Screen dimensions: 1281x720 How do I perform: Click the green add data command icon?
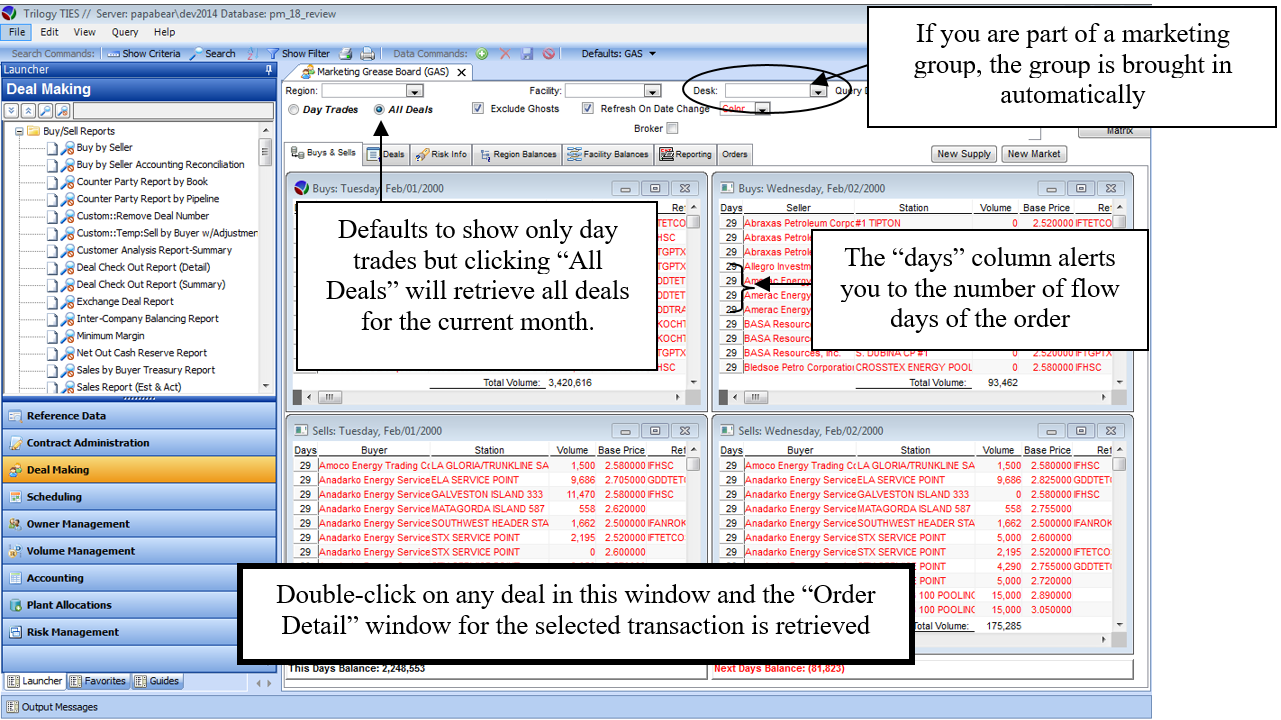482,54
